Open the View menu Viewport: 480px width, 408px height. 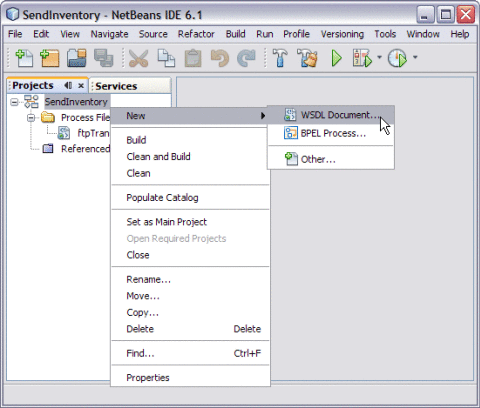pos(70,34)
